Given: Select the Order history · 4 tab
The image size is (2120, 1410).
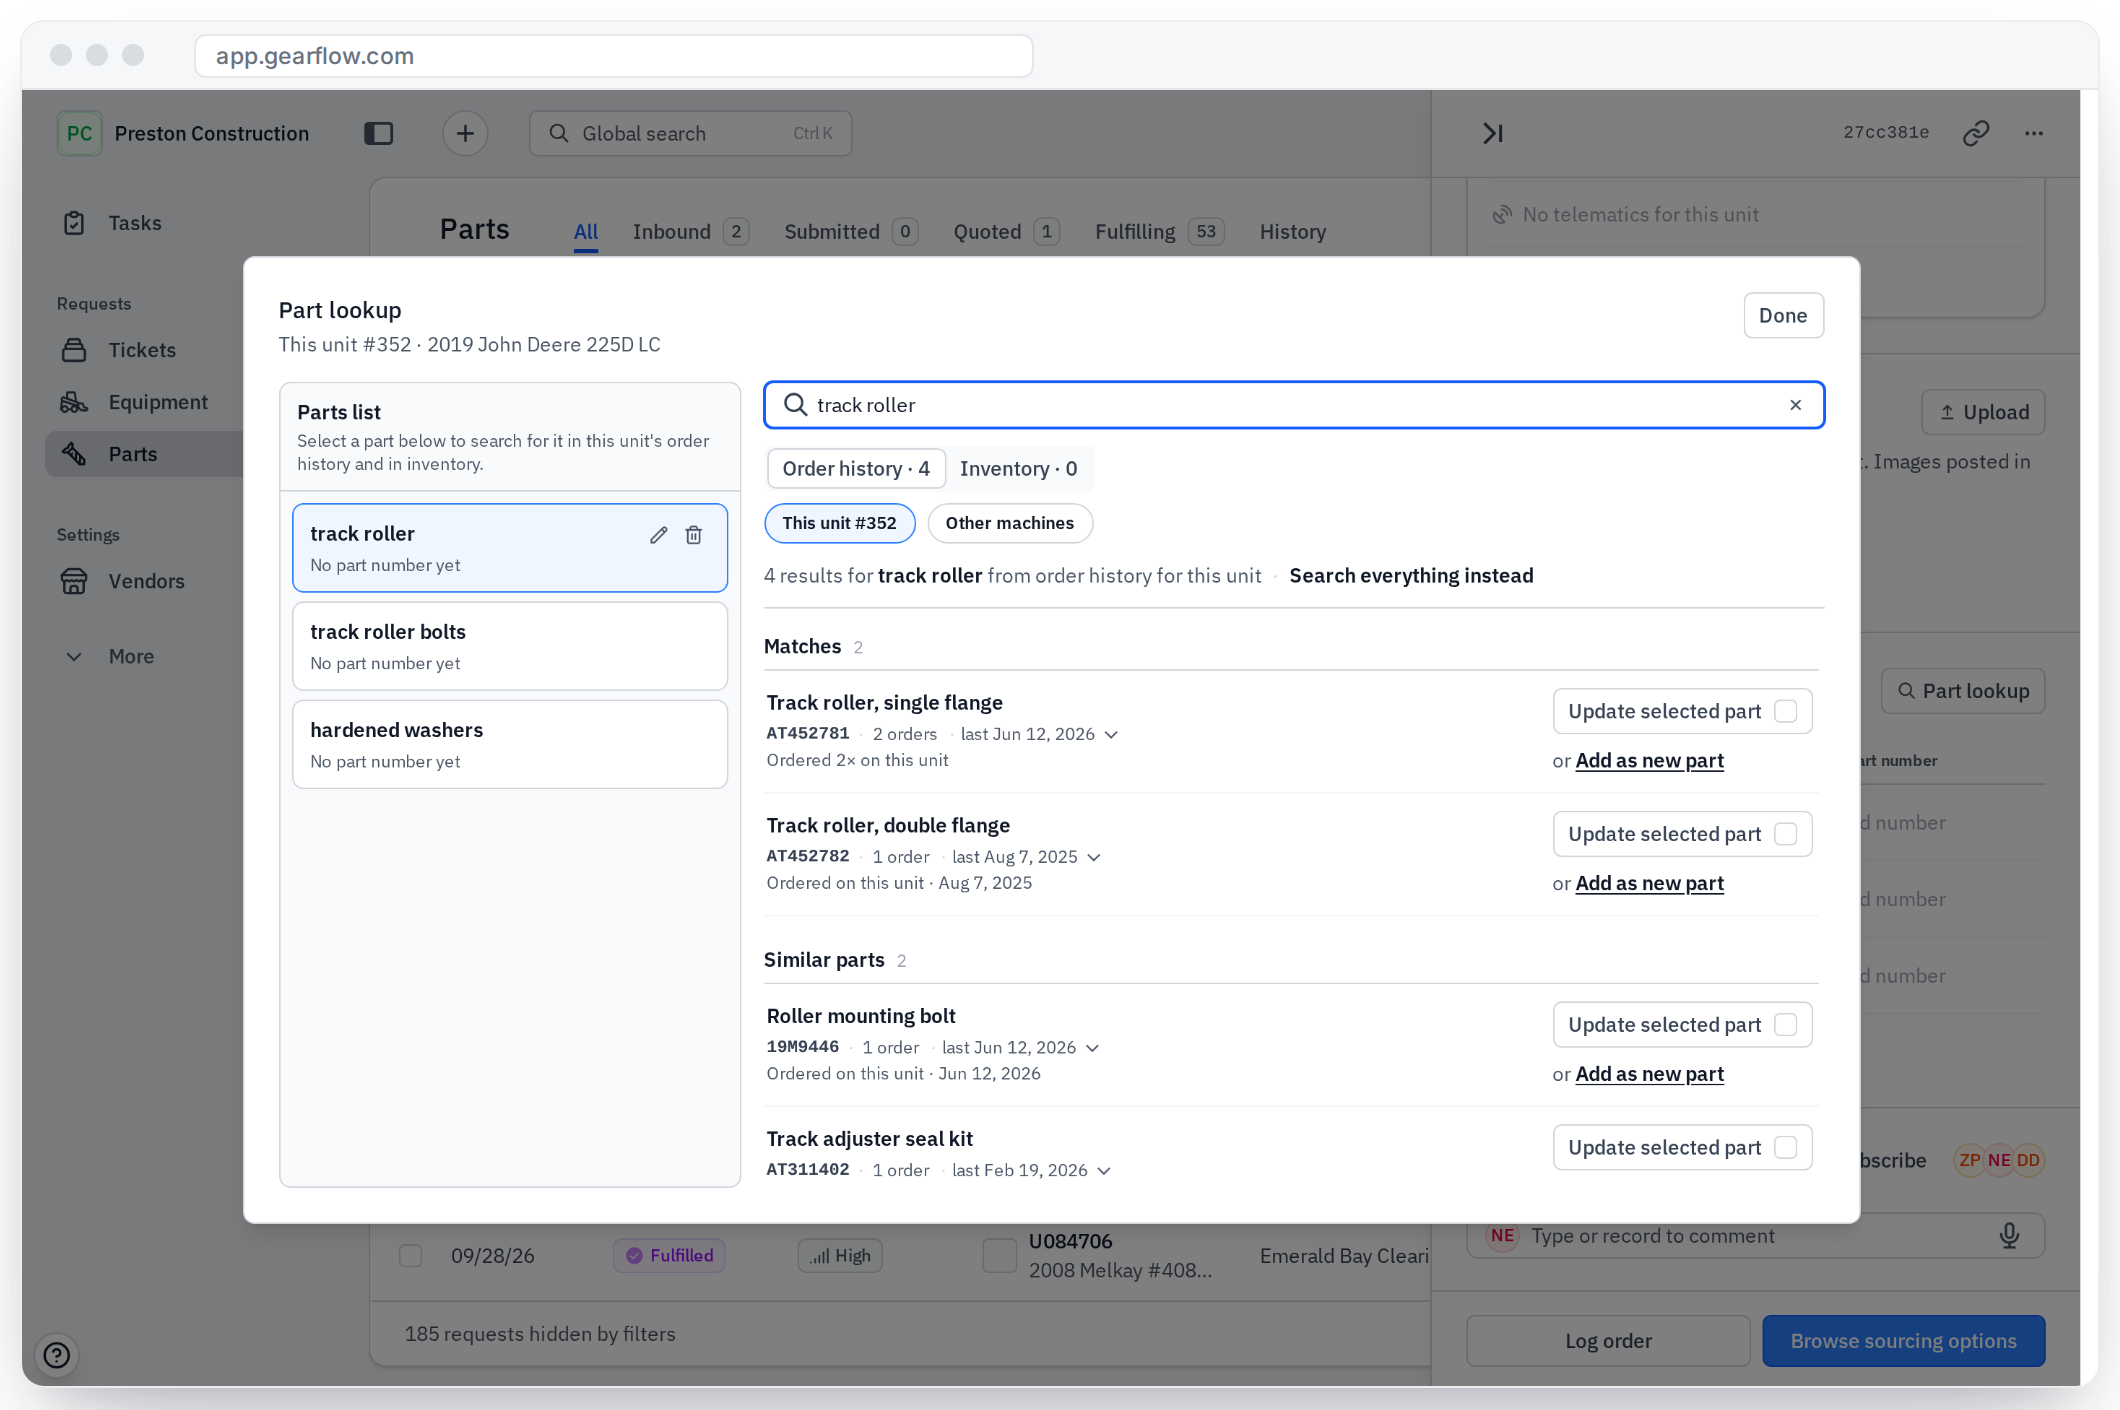Looking at the screenshot, I should click(x=856, y=469).
